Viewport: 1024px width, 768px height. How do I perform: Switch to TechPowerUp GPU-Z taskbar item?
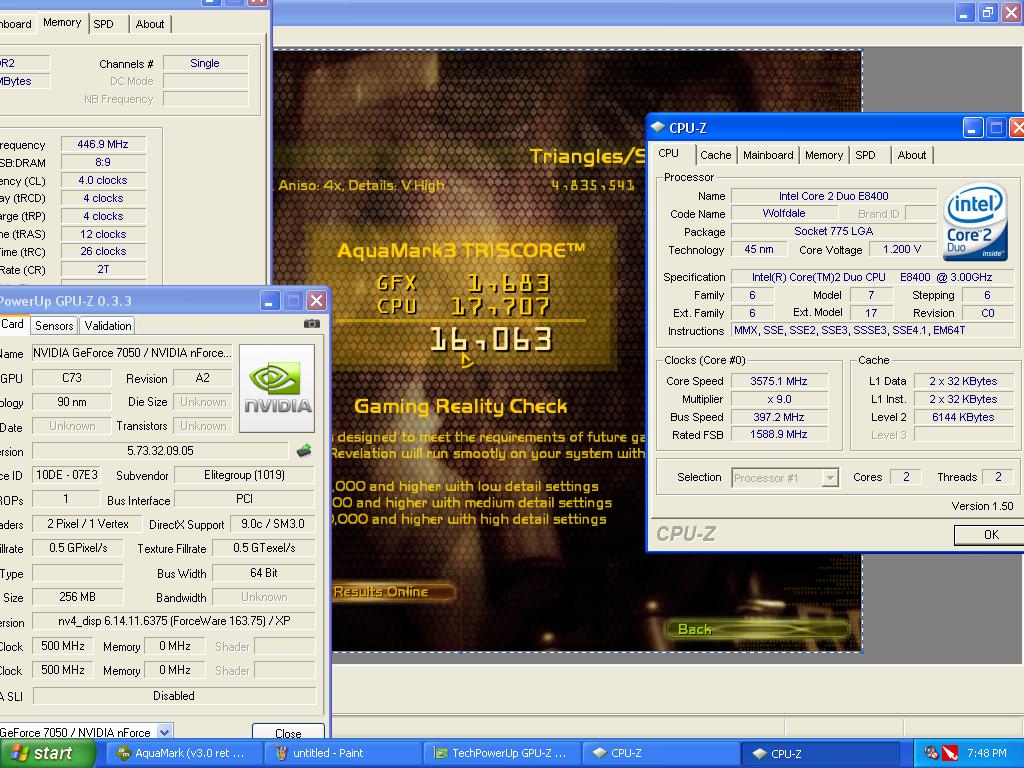(502, 753)
